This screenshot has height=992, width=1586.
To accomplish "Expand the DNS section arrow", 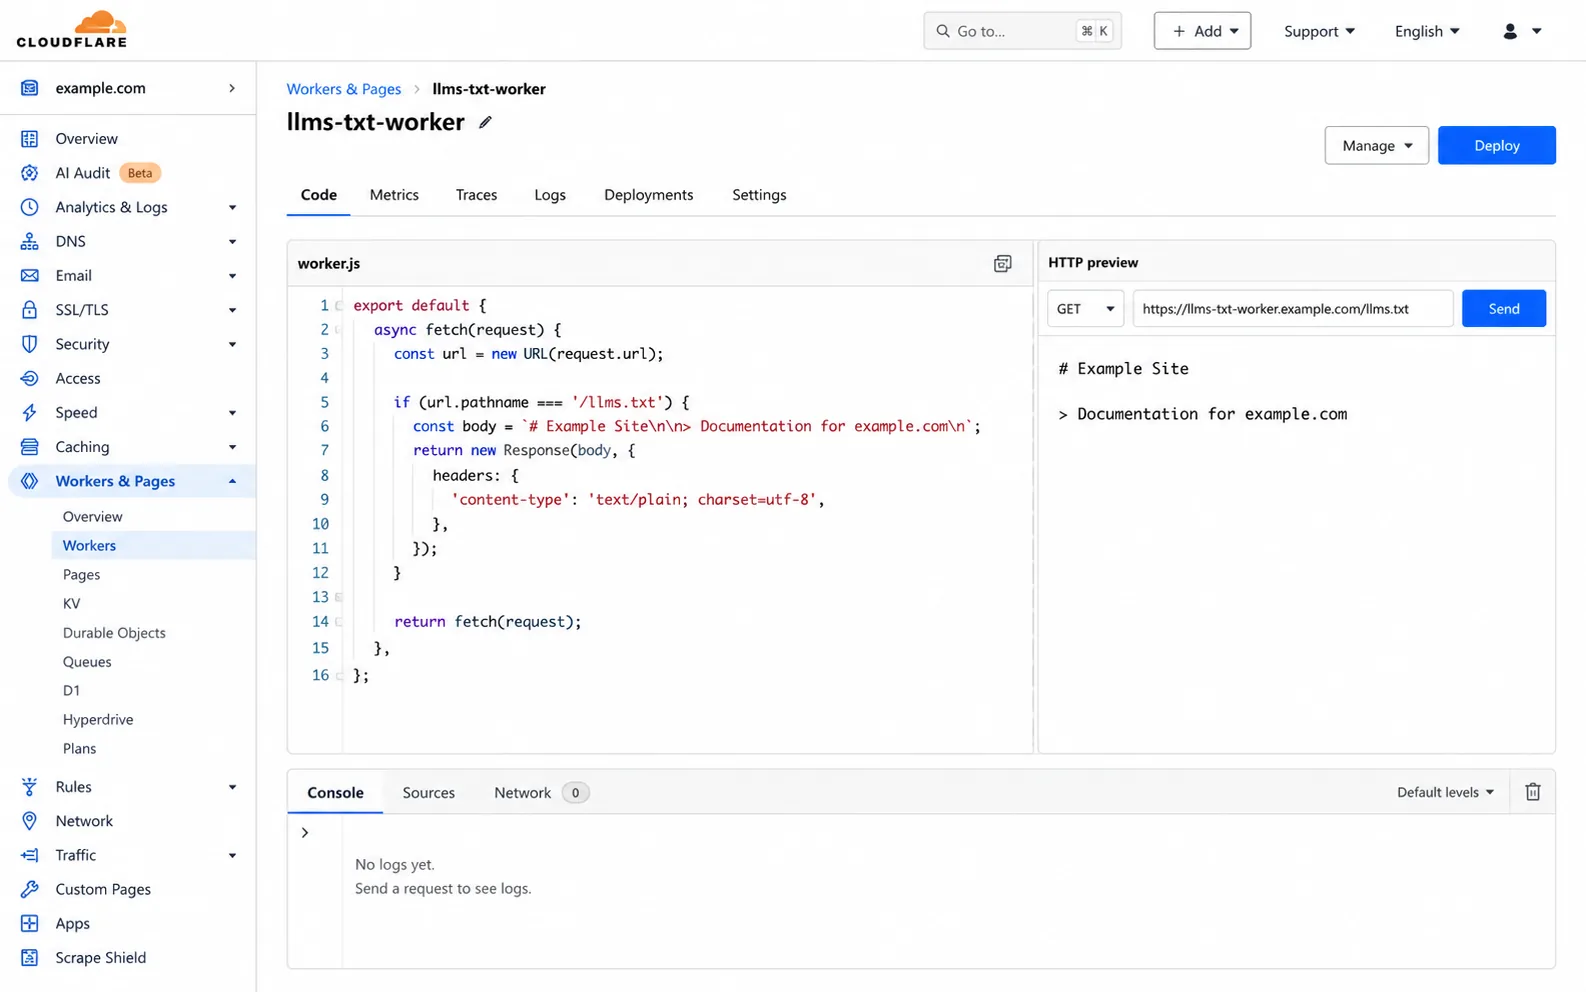I will (232, 241).
